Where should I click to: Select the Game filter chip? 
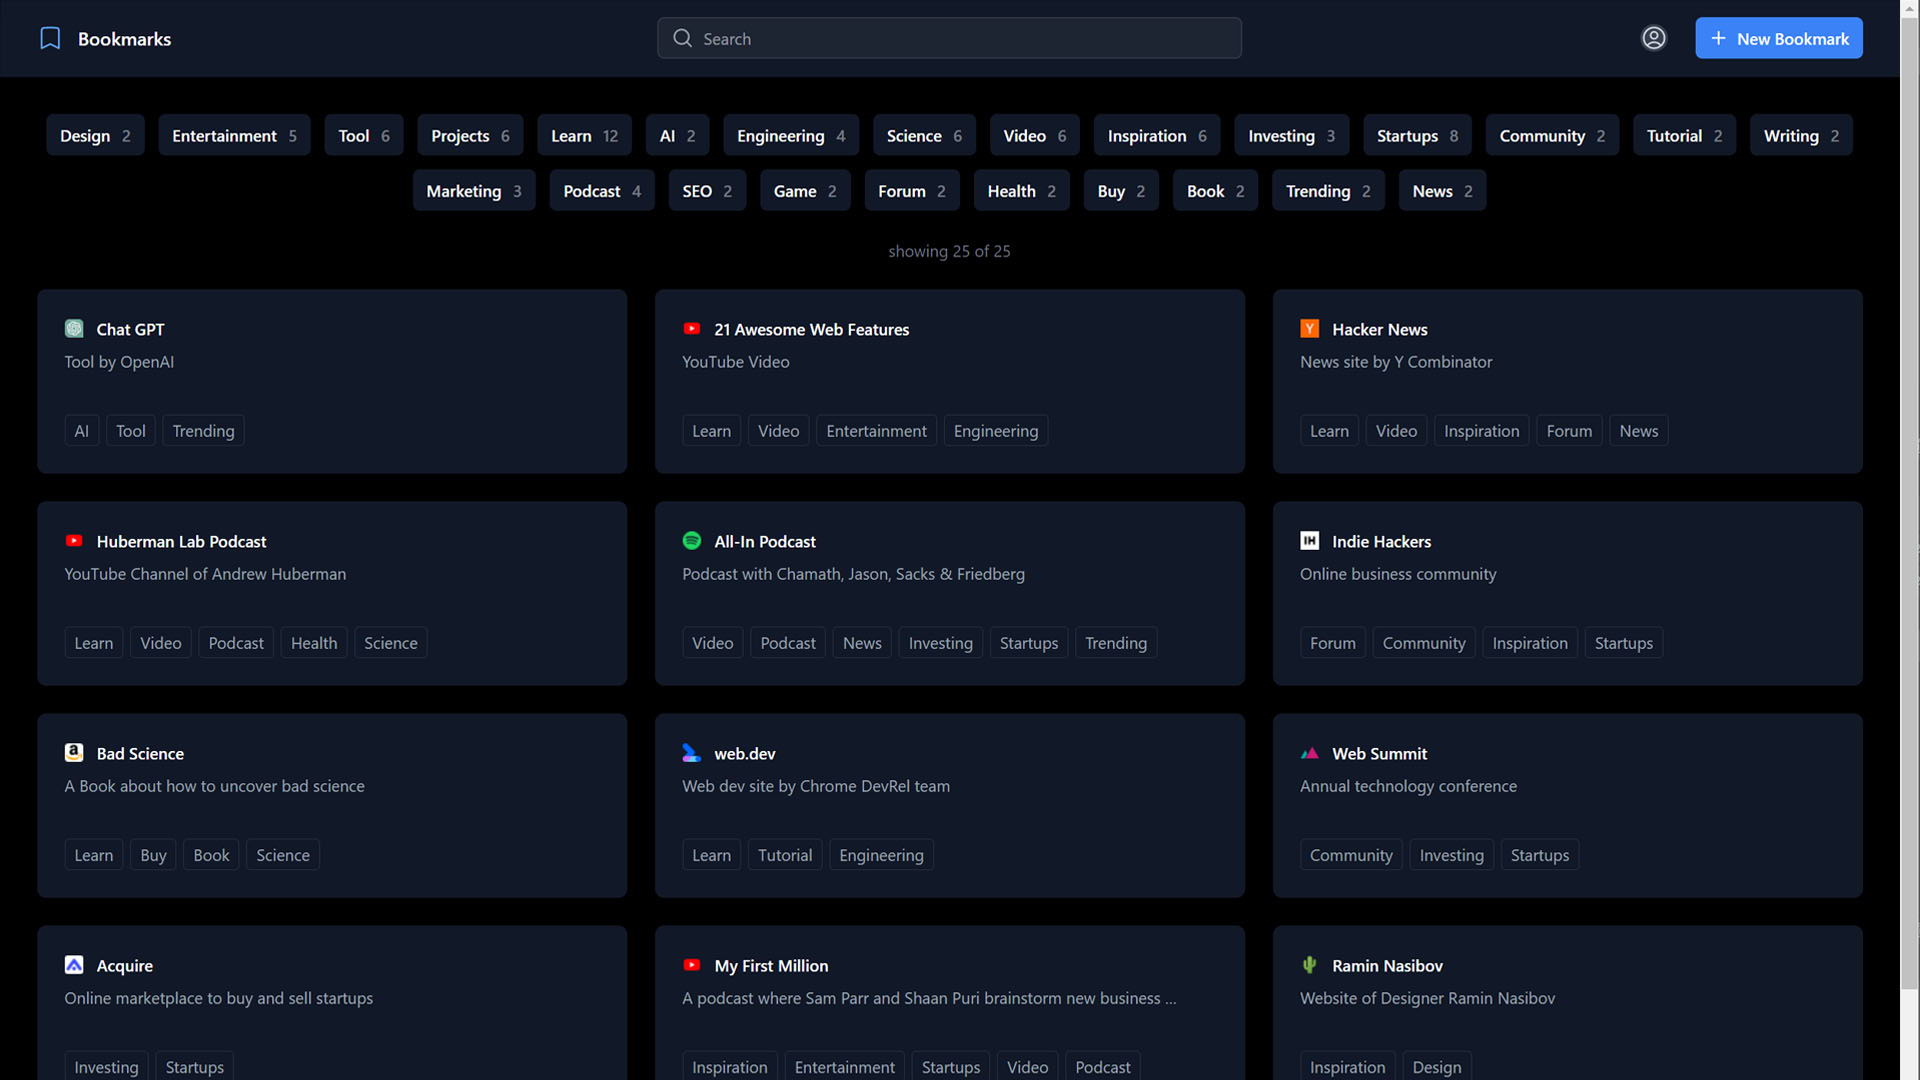click(x=805, y=190)
